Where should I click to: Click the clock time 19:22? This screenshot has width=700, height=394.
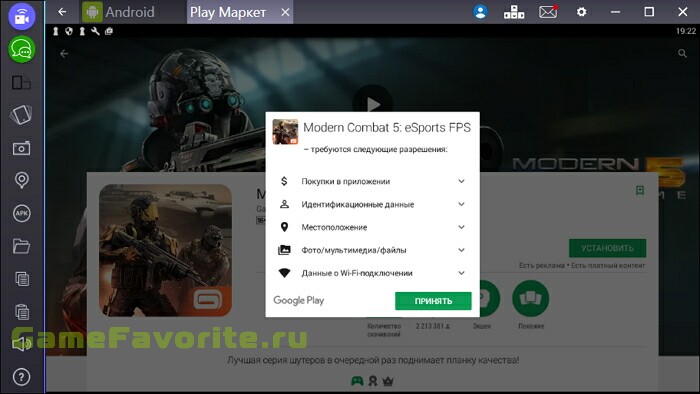tap(686, 31)
